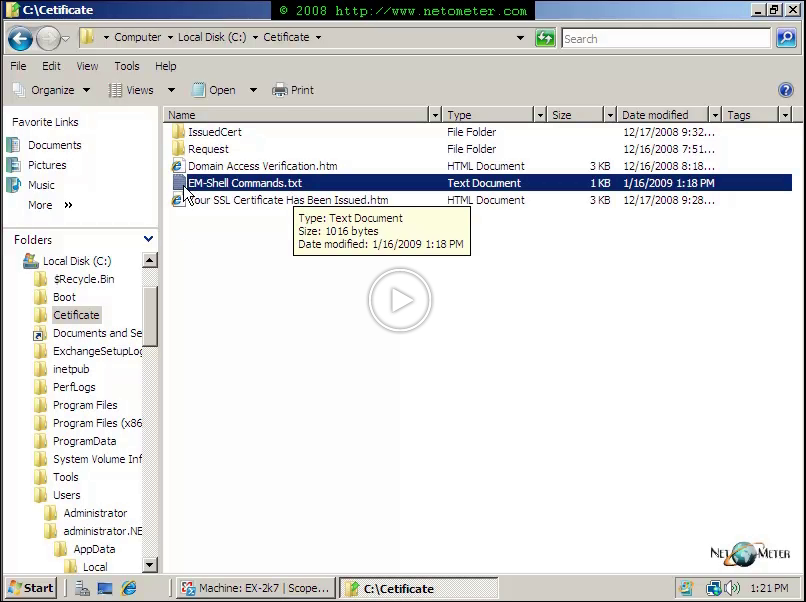Viewport: 806px width, 602px height.
Task: Click the Print toolbar button
Action: click(293, 90)
